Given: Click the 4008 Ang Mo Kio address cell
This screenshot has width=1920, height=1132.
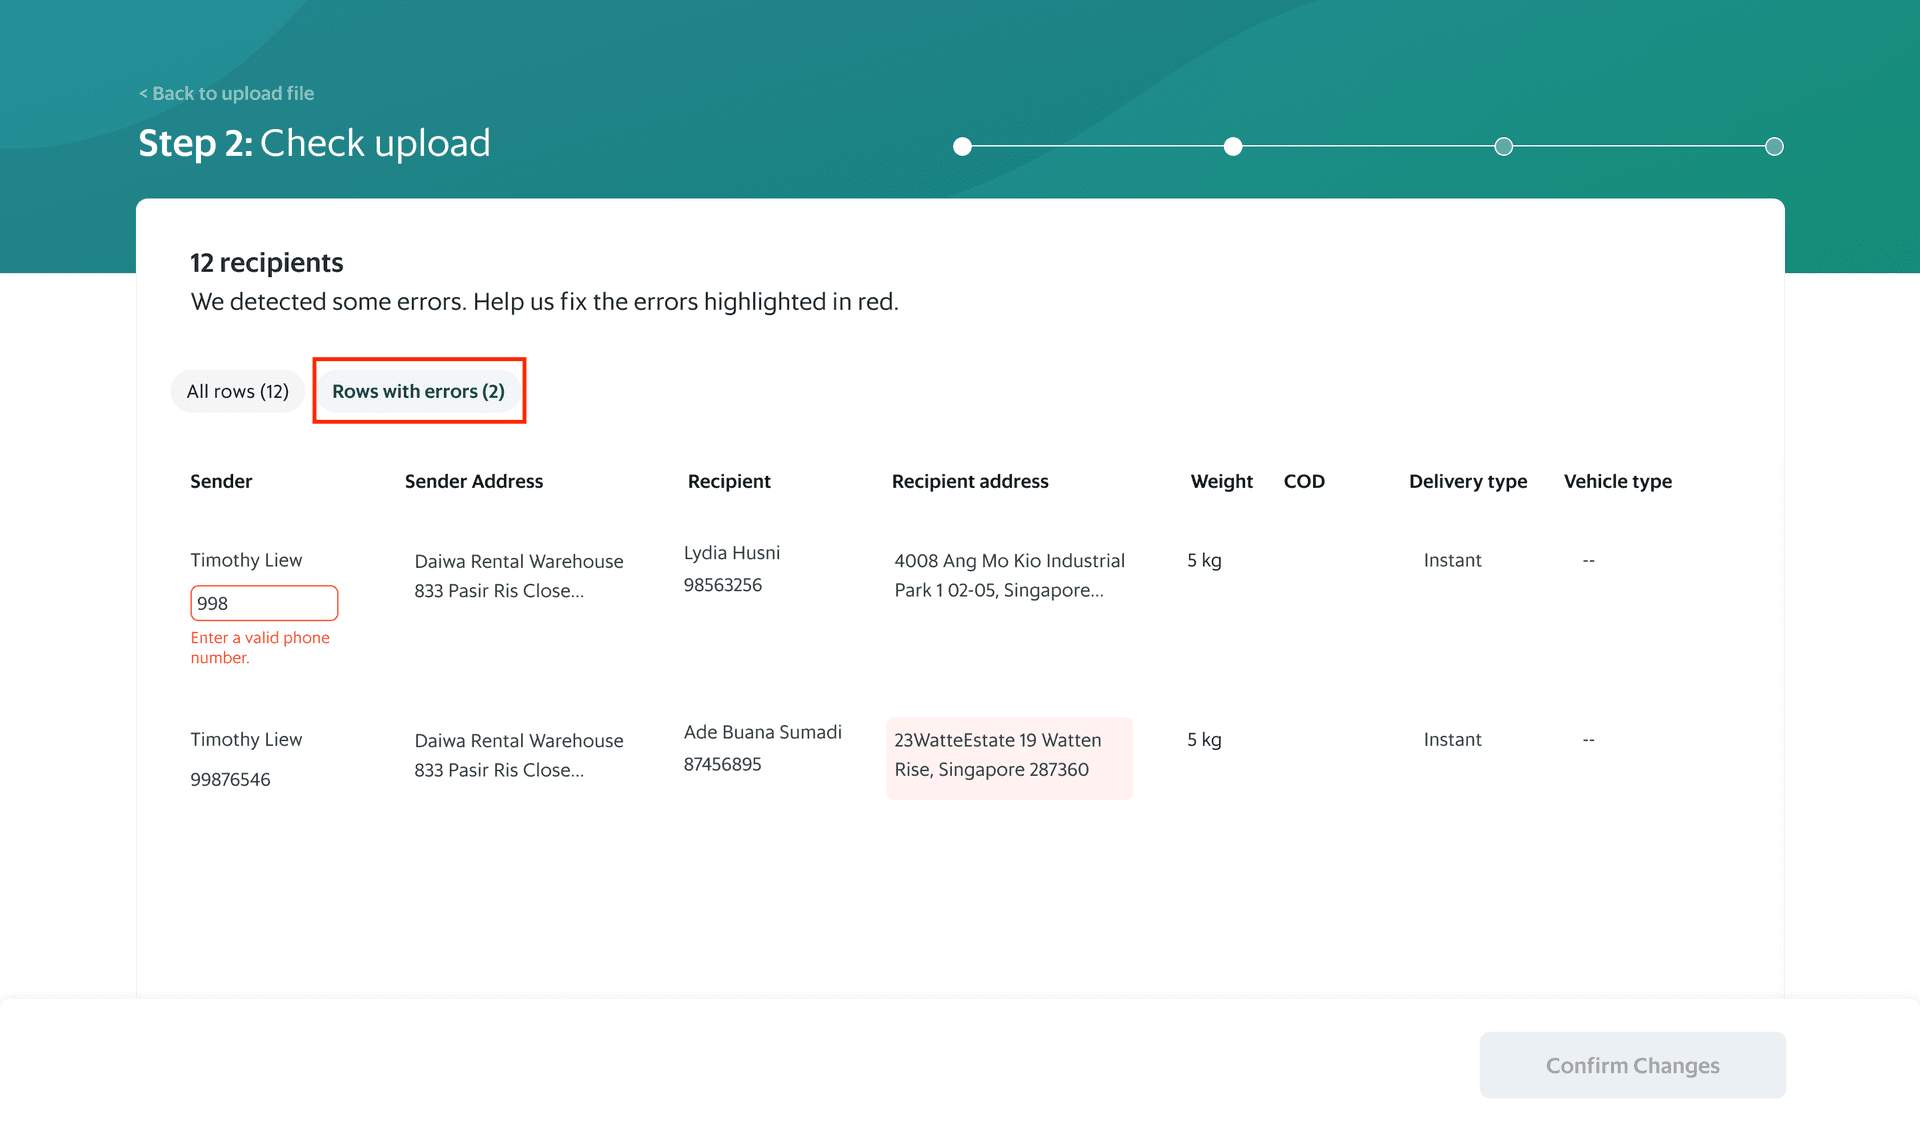Looking at the screenshot, I should 1010,575.
